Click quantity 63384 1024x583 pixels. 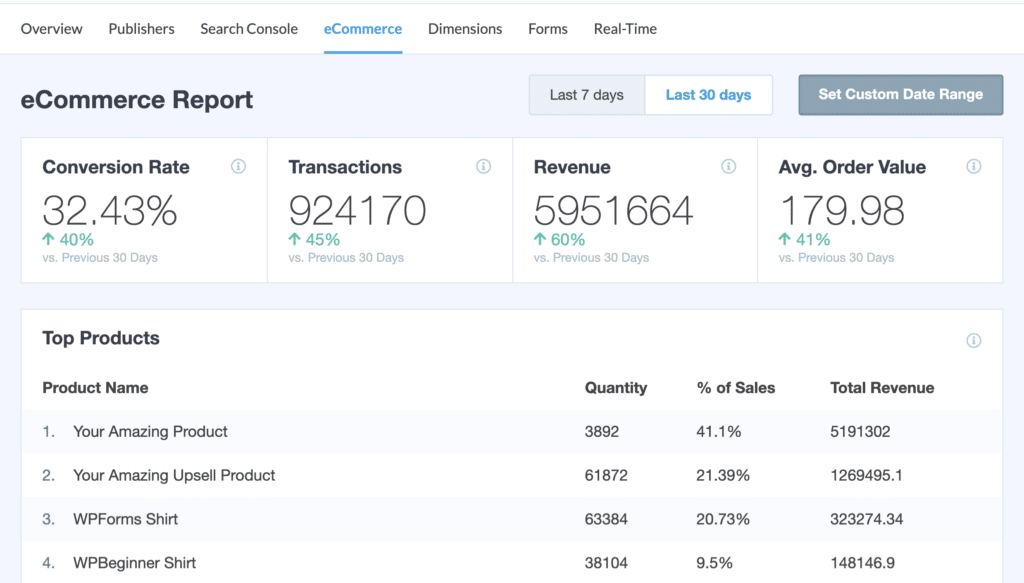click(x=606, y=519)
